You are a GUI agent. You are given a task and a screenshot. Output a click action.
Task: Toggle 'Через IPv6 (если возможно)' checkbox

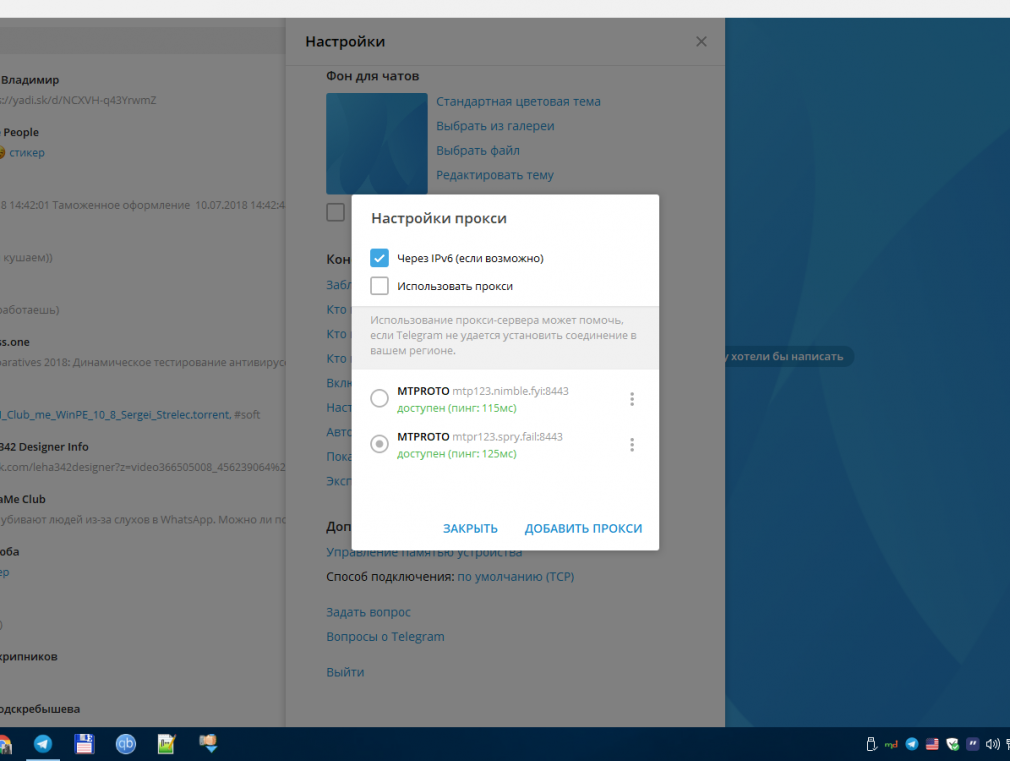(x=379, y=258)
